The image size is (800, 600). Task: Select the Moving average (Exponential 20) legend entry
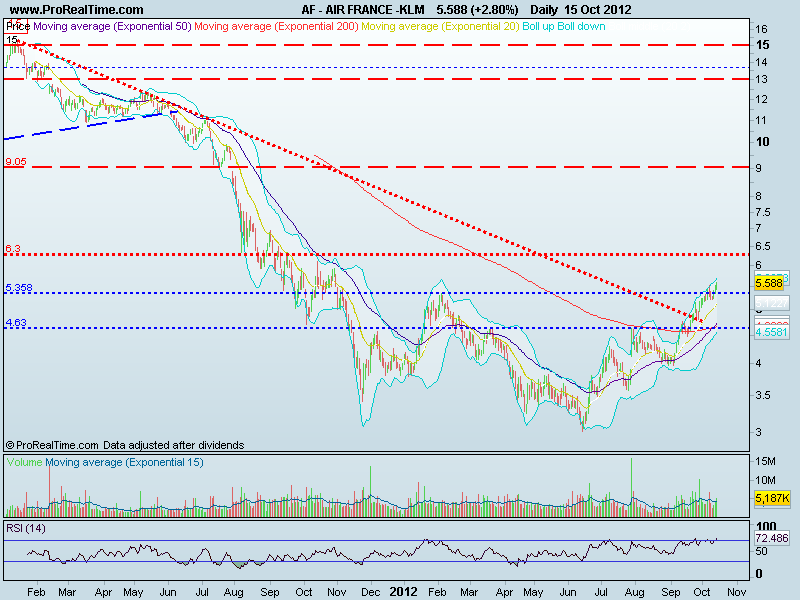coord(440,27)
